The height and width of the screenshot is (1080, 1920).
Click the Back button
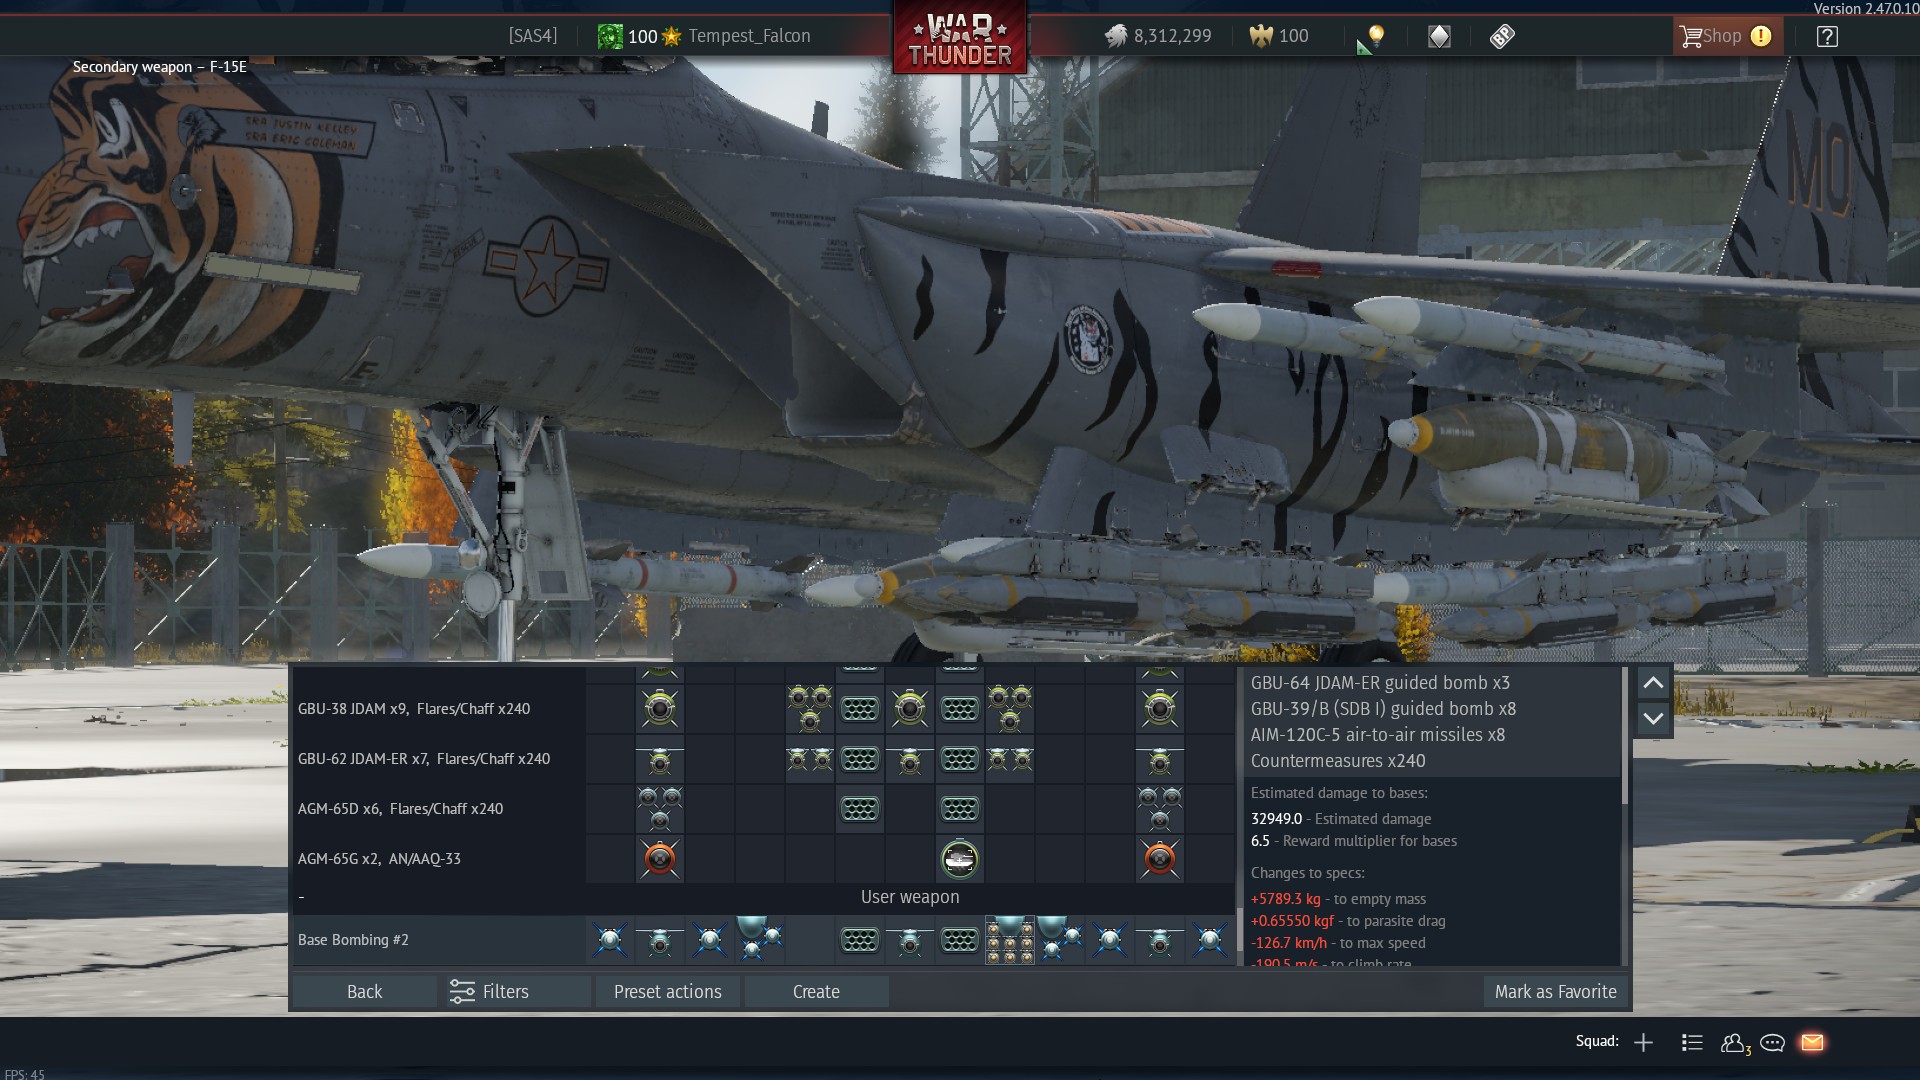pos(364,991)
